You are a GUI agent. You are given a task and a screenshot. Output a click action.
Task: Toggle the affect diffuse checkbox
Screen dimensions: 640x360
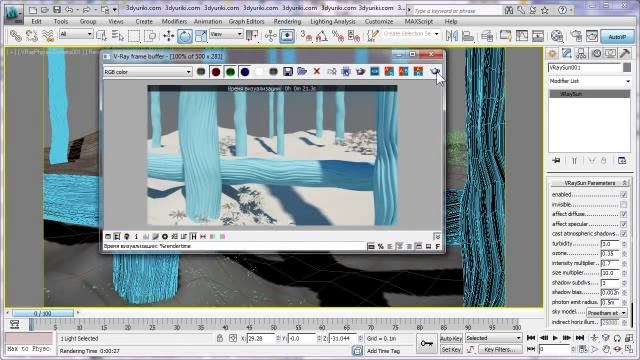[x=623, y=214]
